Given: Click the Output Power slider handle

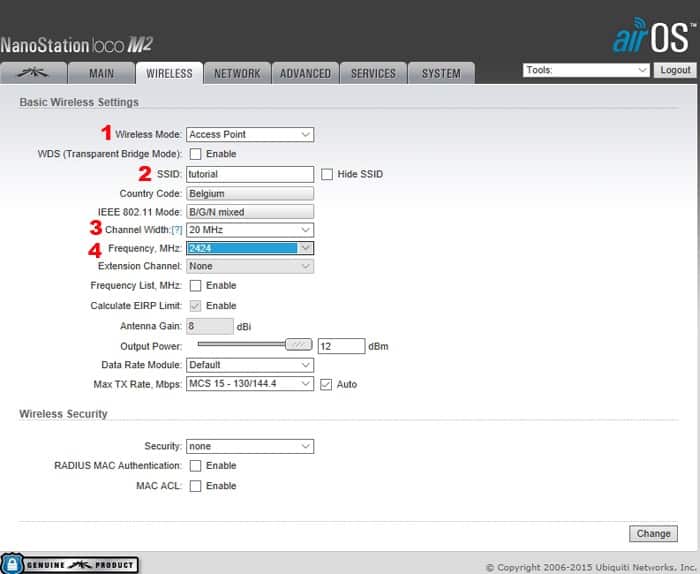Looking at the screenshot, I should pos(299,344).
